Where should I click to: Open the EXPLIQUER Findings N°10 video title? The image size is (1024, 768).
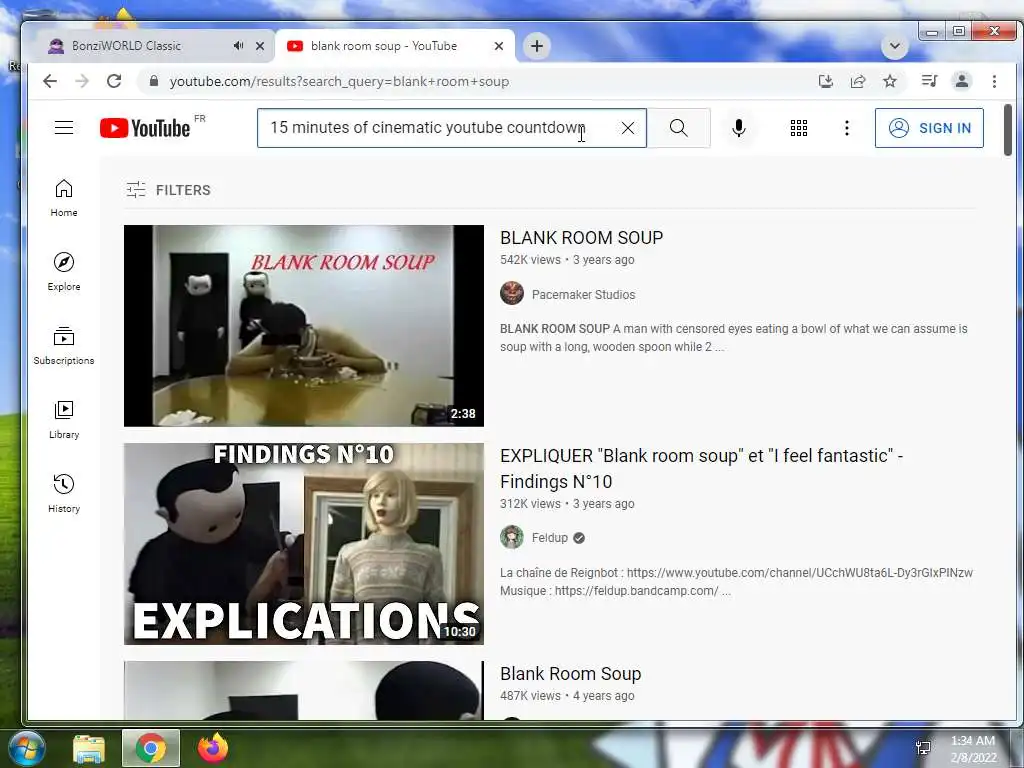coord(701,468)
